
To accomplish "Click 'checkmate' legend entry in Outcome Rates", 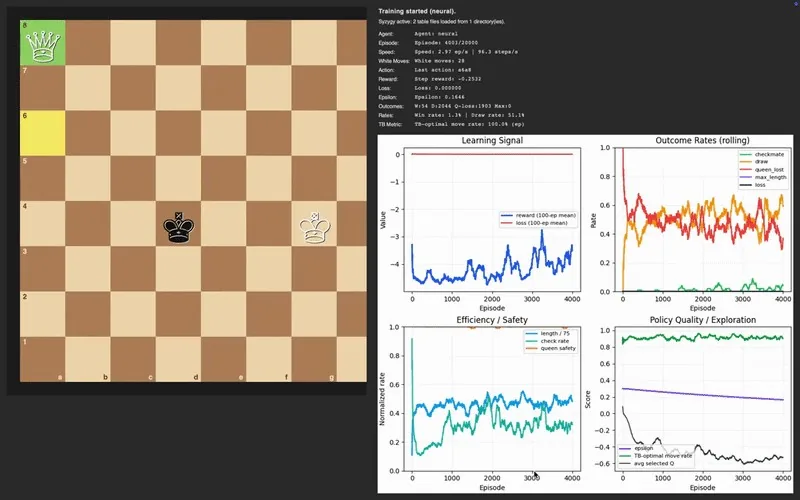I will point(762,154).
